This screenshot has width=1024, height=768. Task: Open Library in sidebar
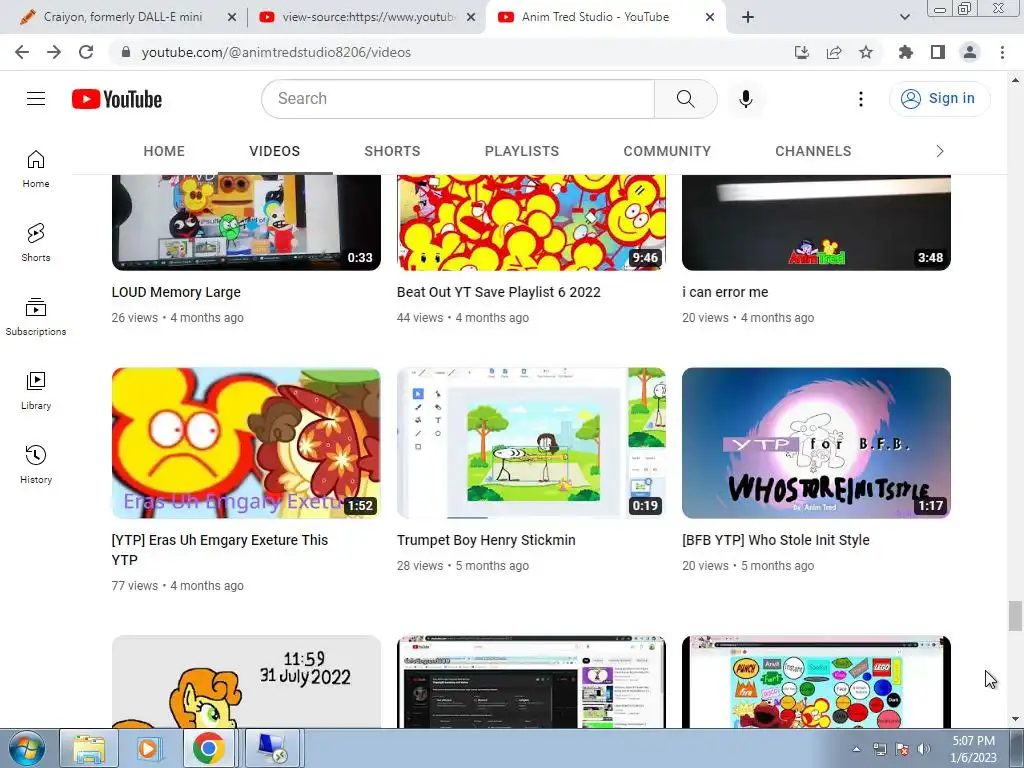(36, 390)
